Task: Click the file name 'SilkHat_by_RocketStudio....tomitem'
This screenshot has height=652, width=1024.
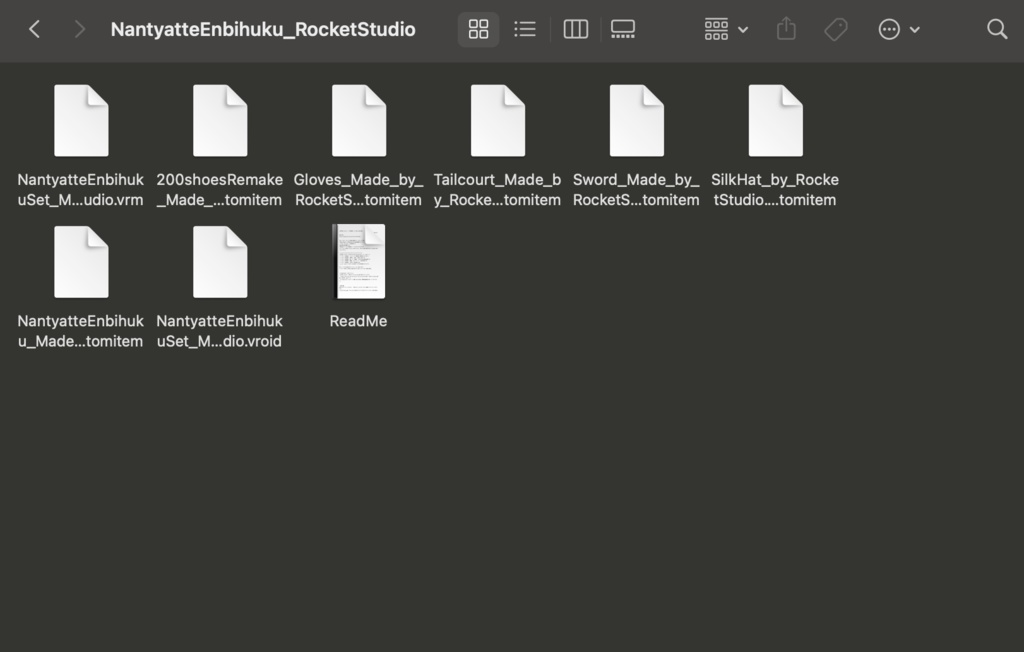Action: click(x=775, y=189)
